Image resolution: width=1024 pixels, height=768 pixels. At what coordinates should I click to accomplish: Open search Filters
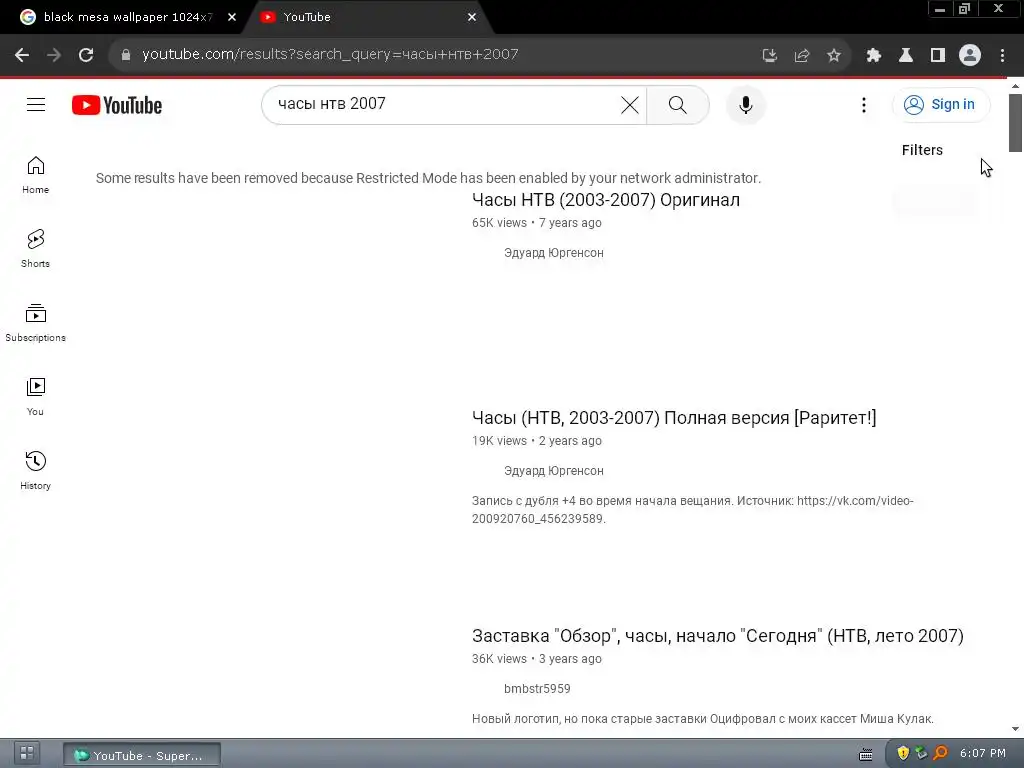point(922,150)
